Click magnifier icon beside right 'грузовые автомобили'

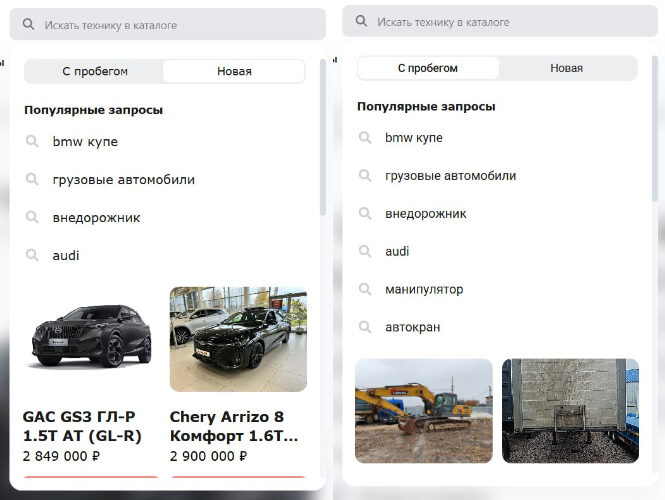pyautogui.click(x=365, y=175)
